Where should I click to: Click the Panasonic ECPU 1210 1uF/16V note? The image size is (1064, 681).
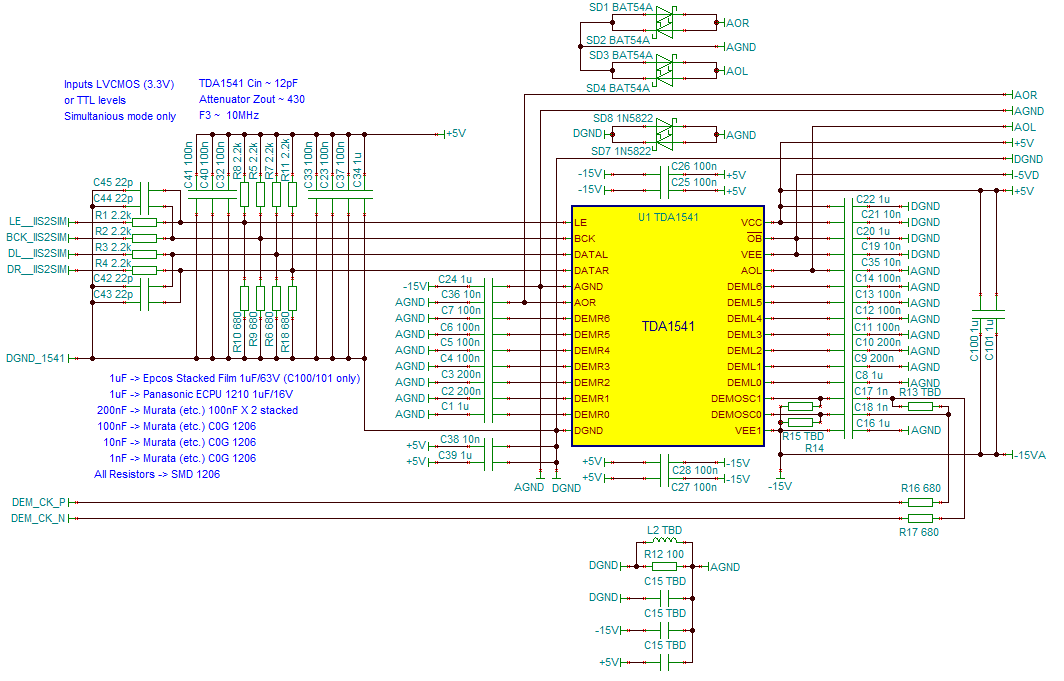click(202, 394)
